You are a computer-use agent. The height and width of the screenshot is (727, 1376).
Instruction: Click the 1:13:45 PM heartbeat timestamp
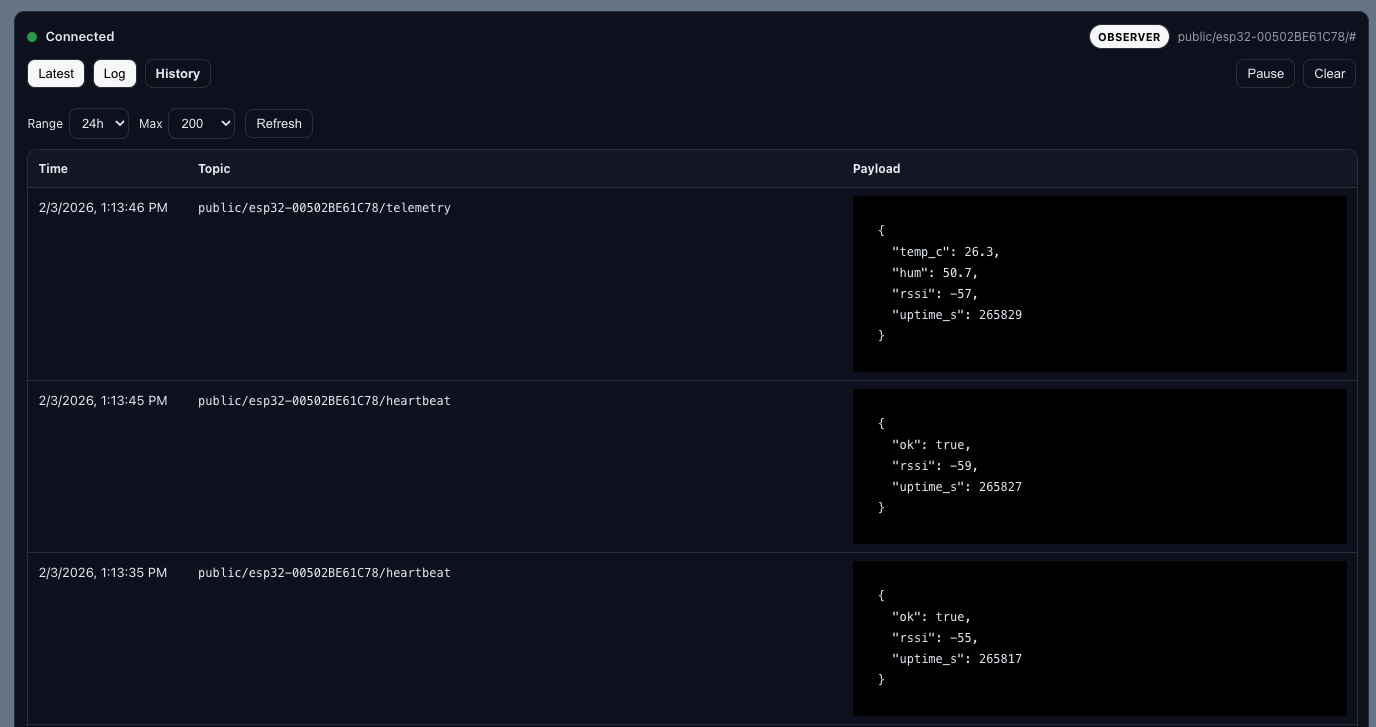click(x=103, y=401)
